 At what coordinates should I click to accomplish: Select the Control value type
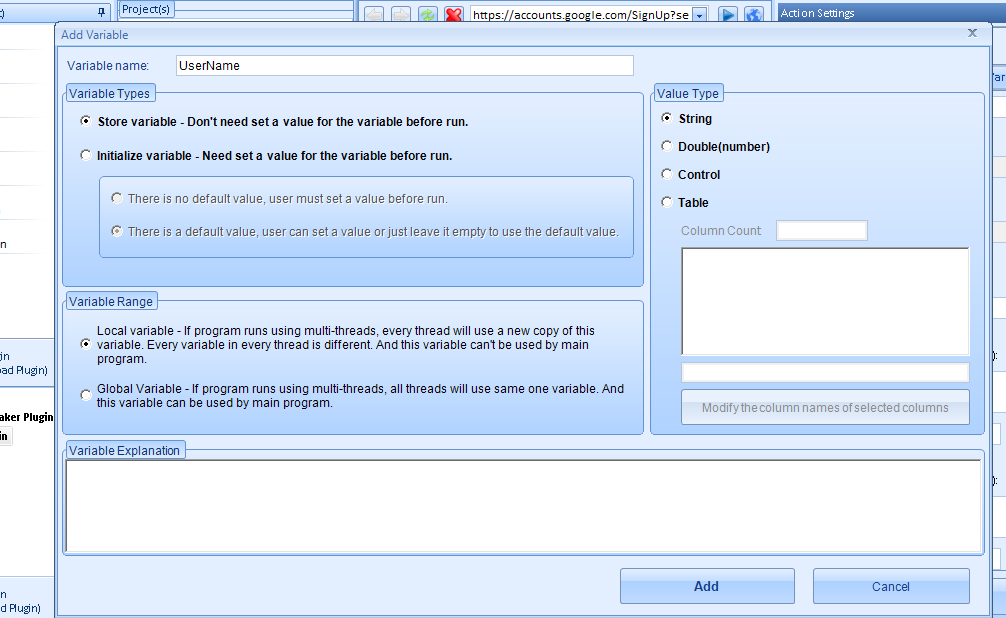pos(667,175)
